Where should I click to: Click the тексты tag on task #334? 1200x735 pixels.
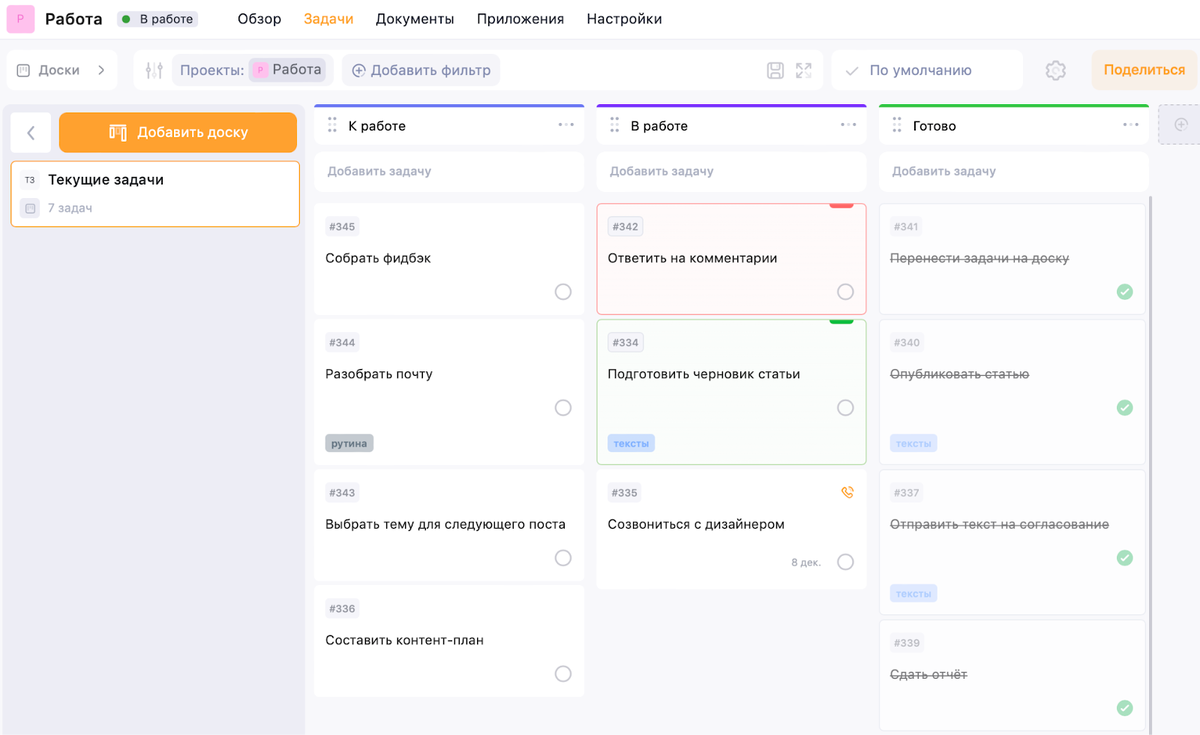pos(631,443)
